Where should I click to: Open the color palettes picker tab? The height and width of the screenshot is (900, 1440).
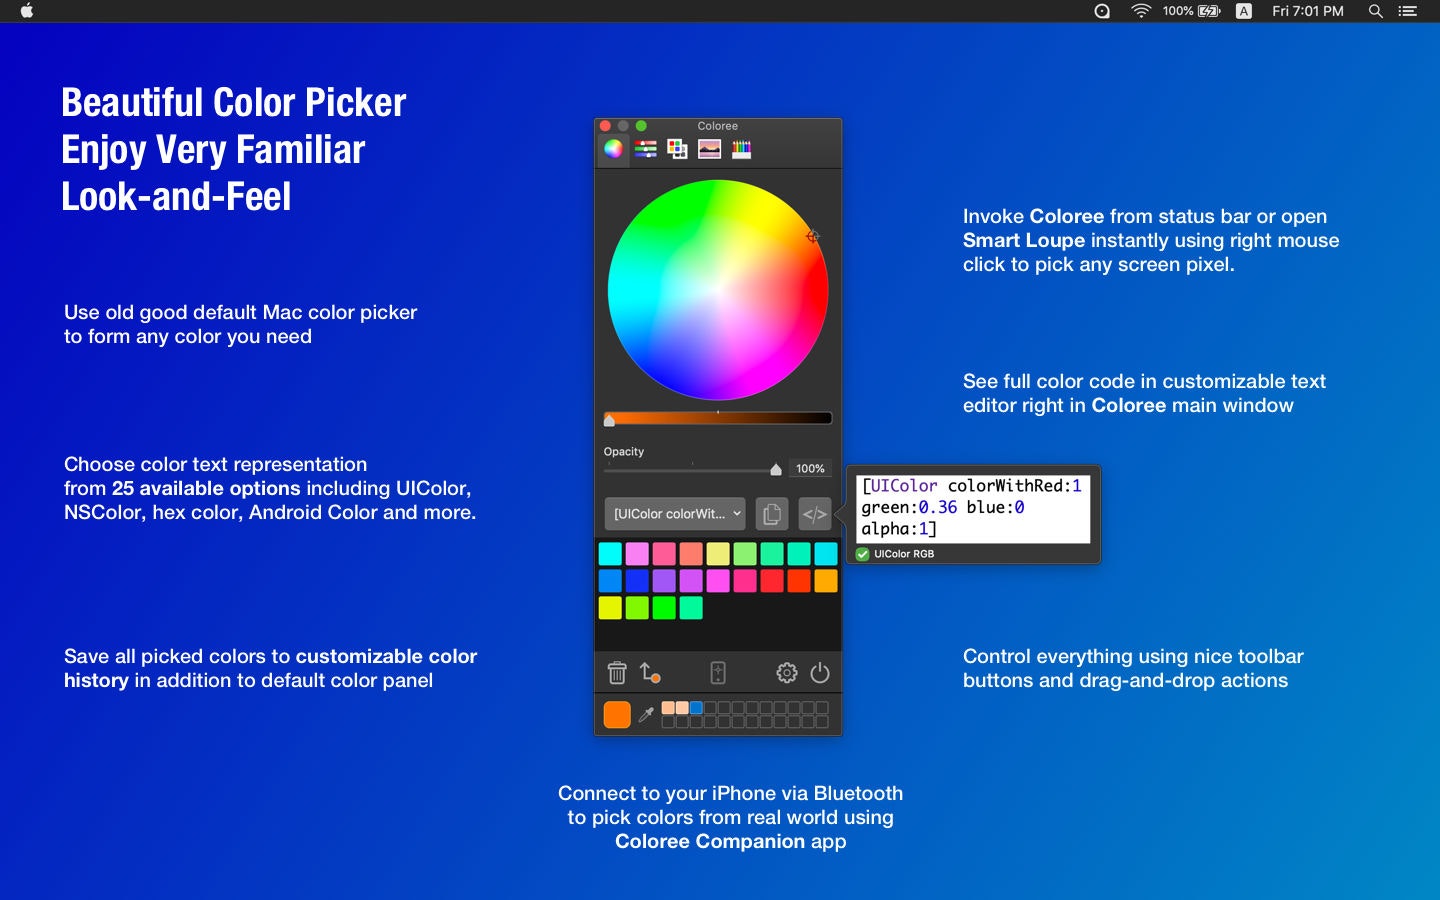[x=677, y=149]
